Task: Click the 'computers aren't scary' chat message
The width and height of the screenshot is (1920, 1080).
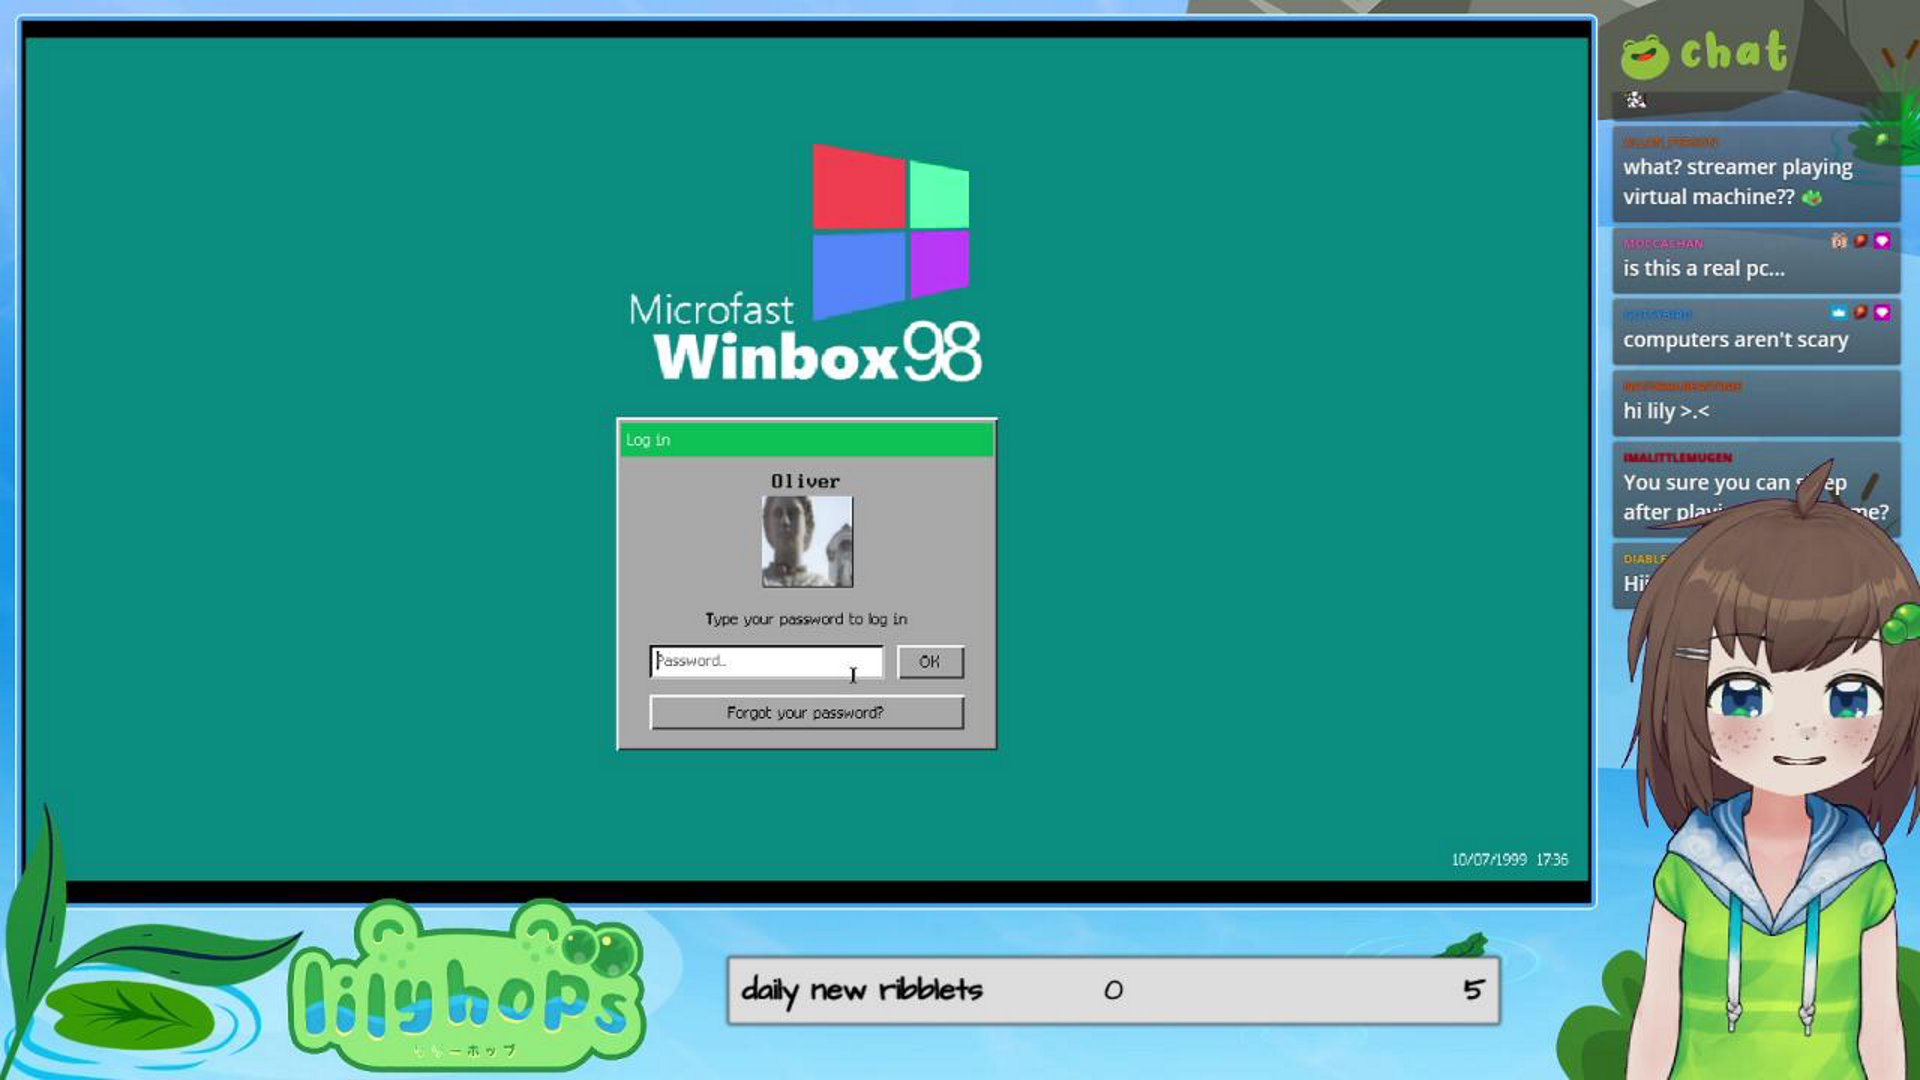Action: [x=1735, y=340]
